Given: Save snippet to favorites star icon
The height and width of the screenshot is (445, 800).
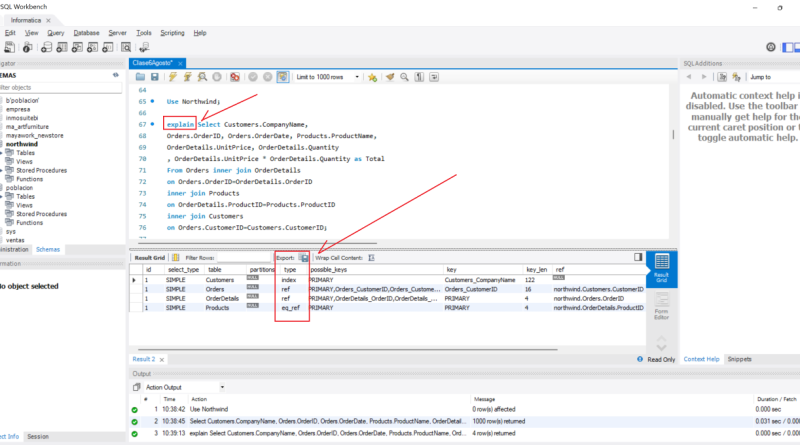Looking at the screenshot, I should coord(372,77).
